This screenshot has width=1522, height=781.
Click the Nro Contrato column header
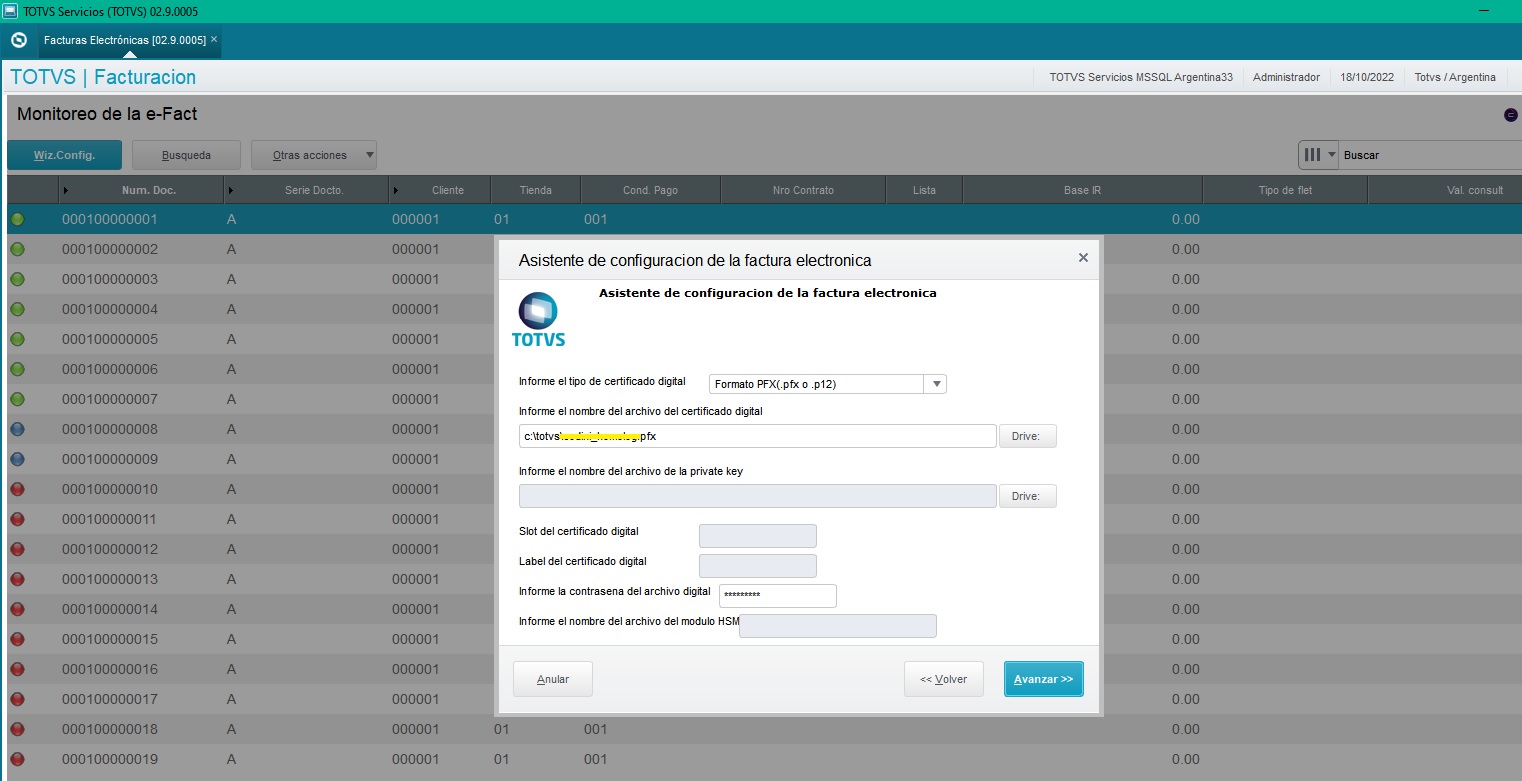pos(803,190)
